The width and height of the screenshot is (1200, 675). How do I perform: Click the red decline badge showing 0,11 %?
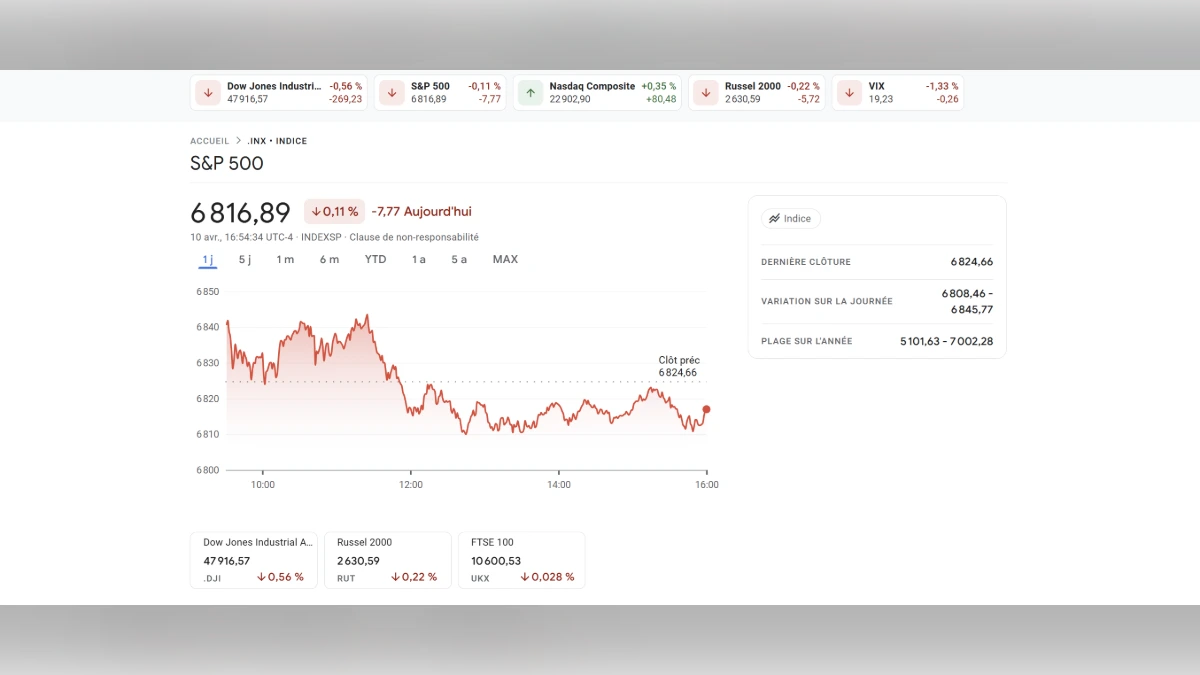(x=333, y=211)
